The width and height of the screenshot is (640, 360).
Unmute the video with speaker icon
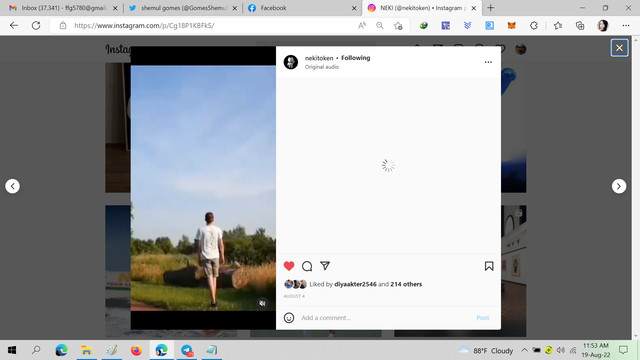262,303
